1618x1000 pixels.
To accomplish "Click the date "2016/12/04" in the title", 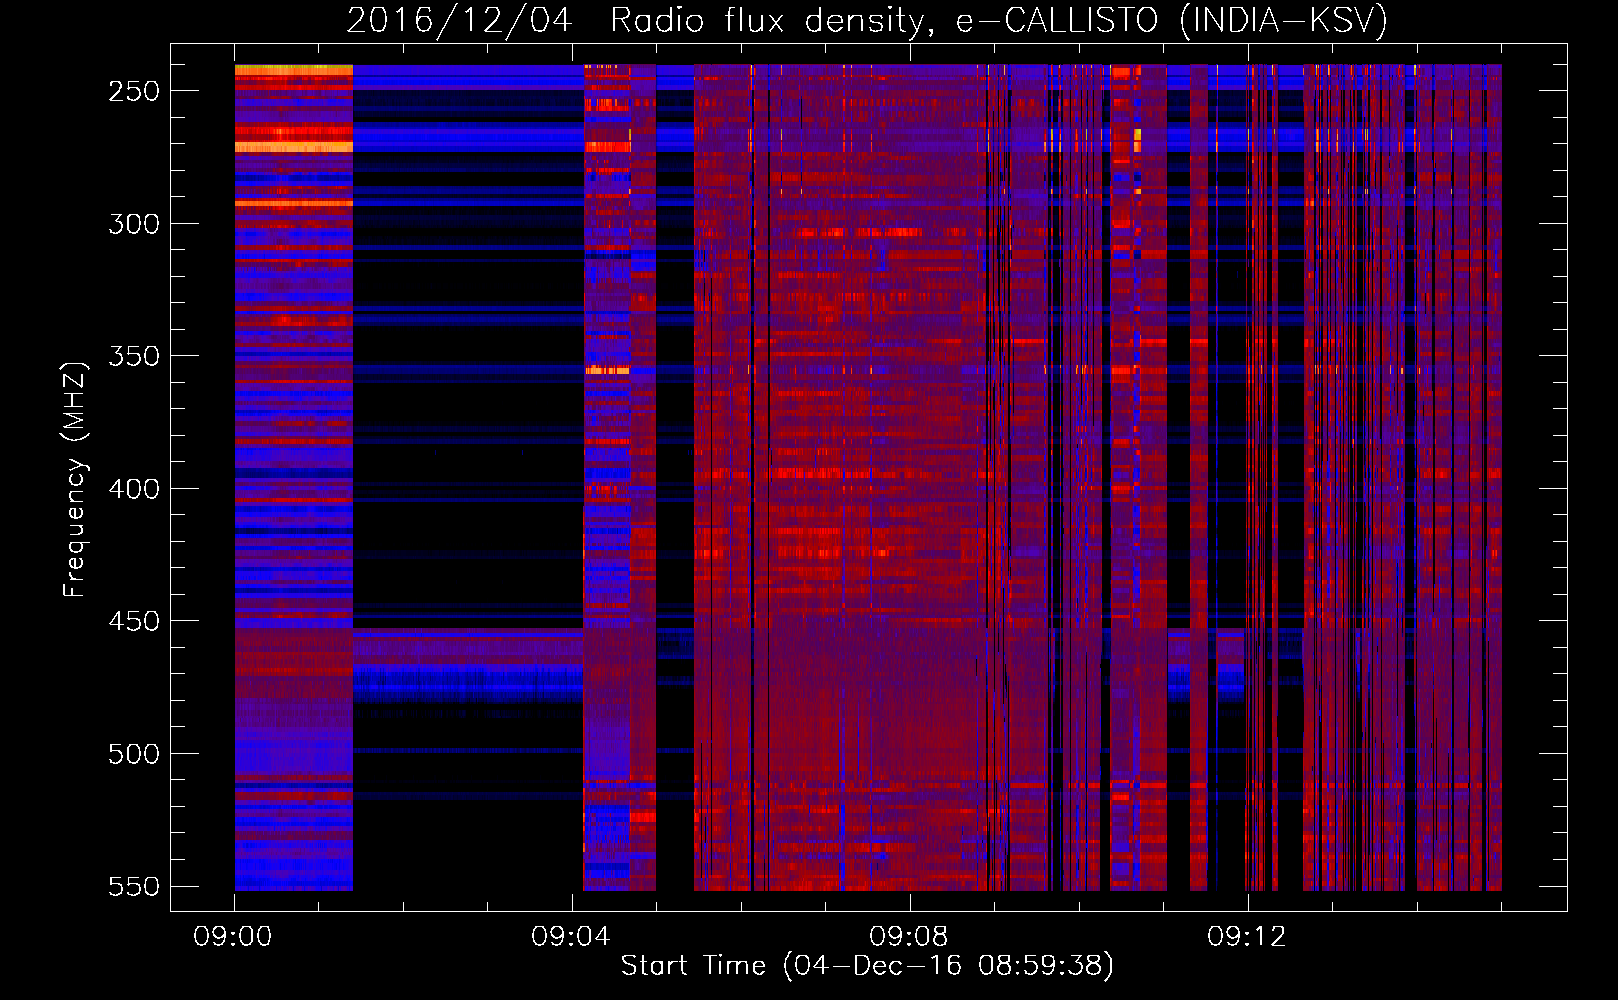I will coord(460,20).
